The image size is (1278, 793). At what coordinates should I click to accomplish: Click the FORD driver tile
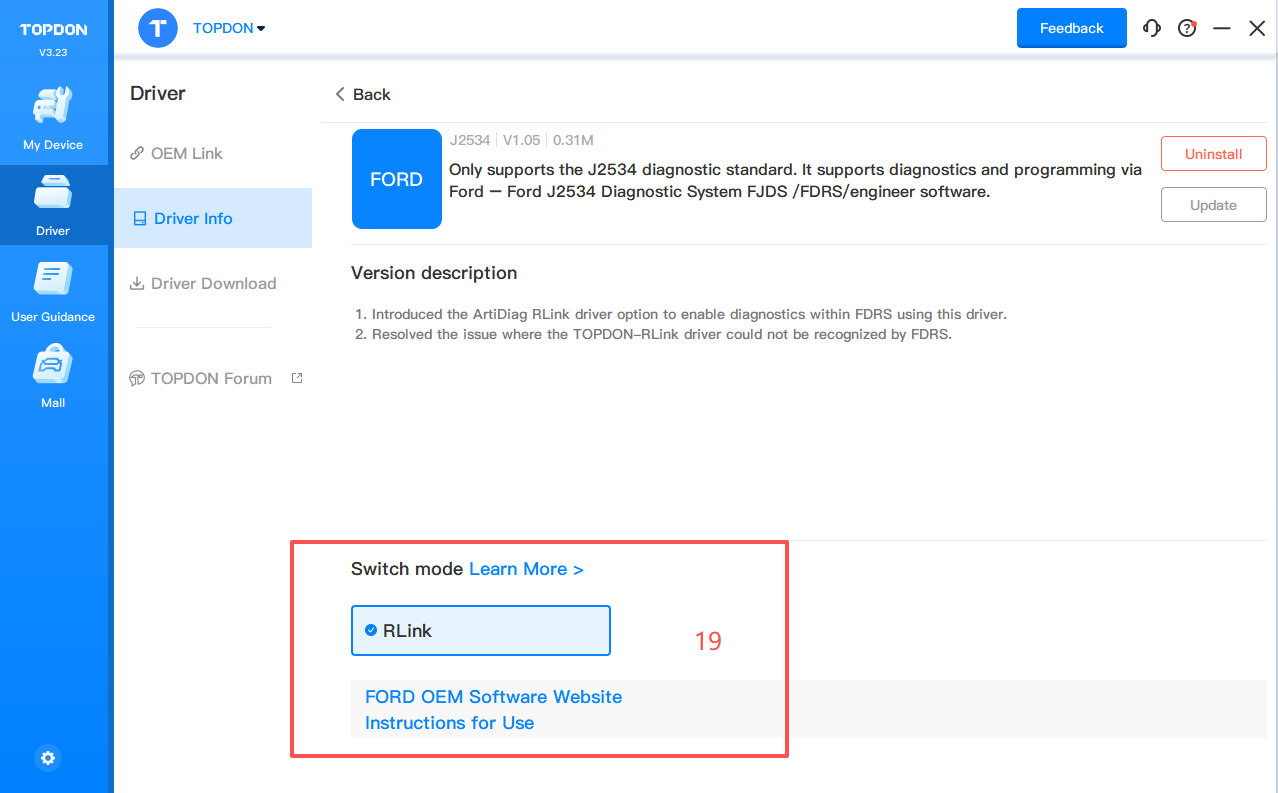pyautogui.click(x=396, y=179)
